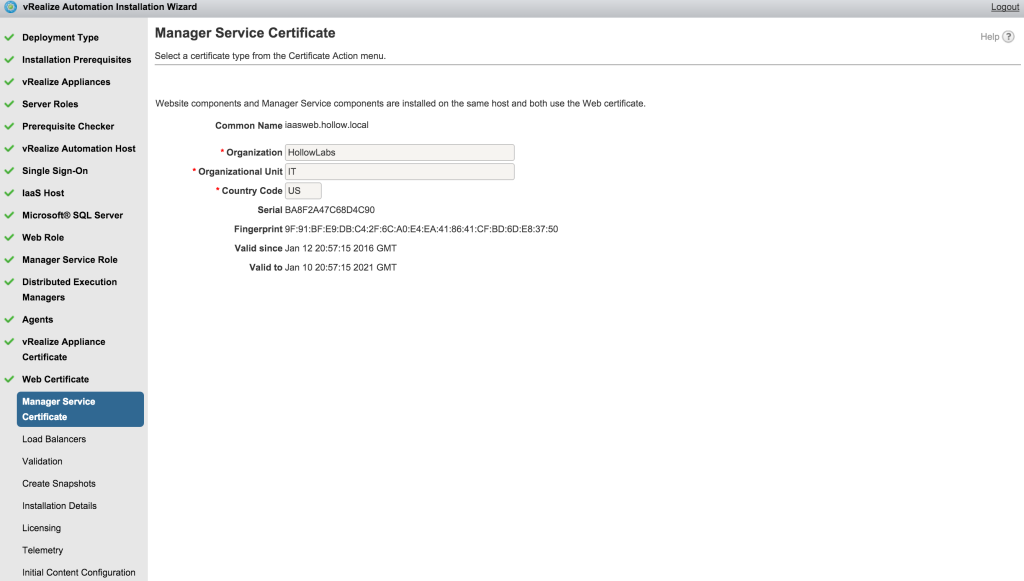Navigate to Microsoft SQL Server step
Screen dimensions: 1024x581
[x=72, y=215]
